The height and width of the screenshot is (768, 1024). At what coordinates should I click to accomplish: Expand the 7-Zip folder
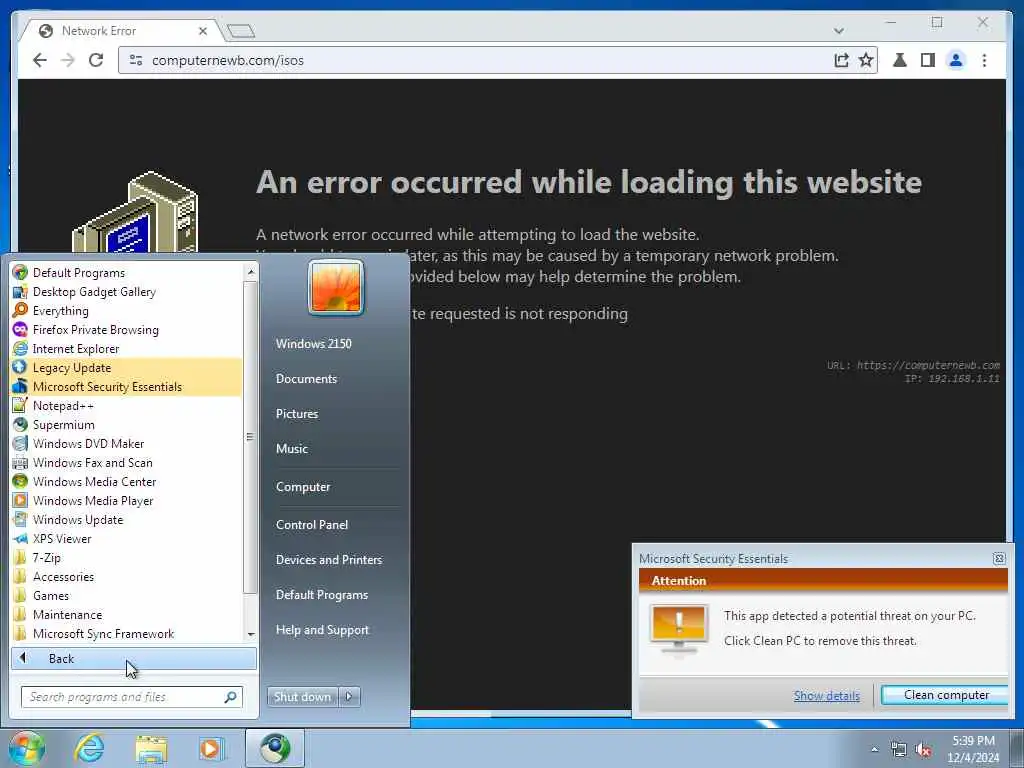click(126, 557)
